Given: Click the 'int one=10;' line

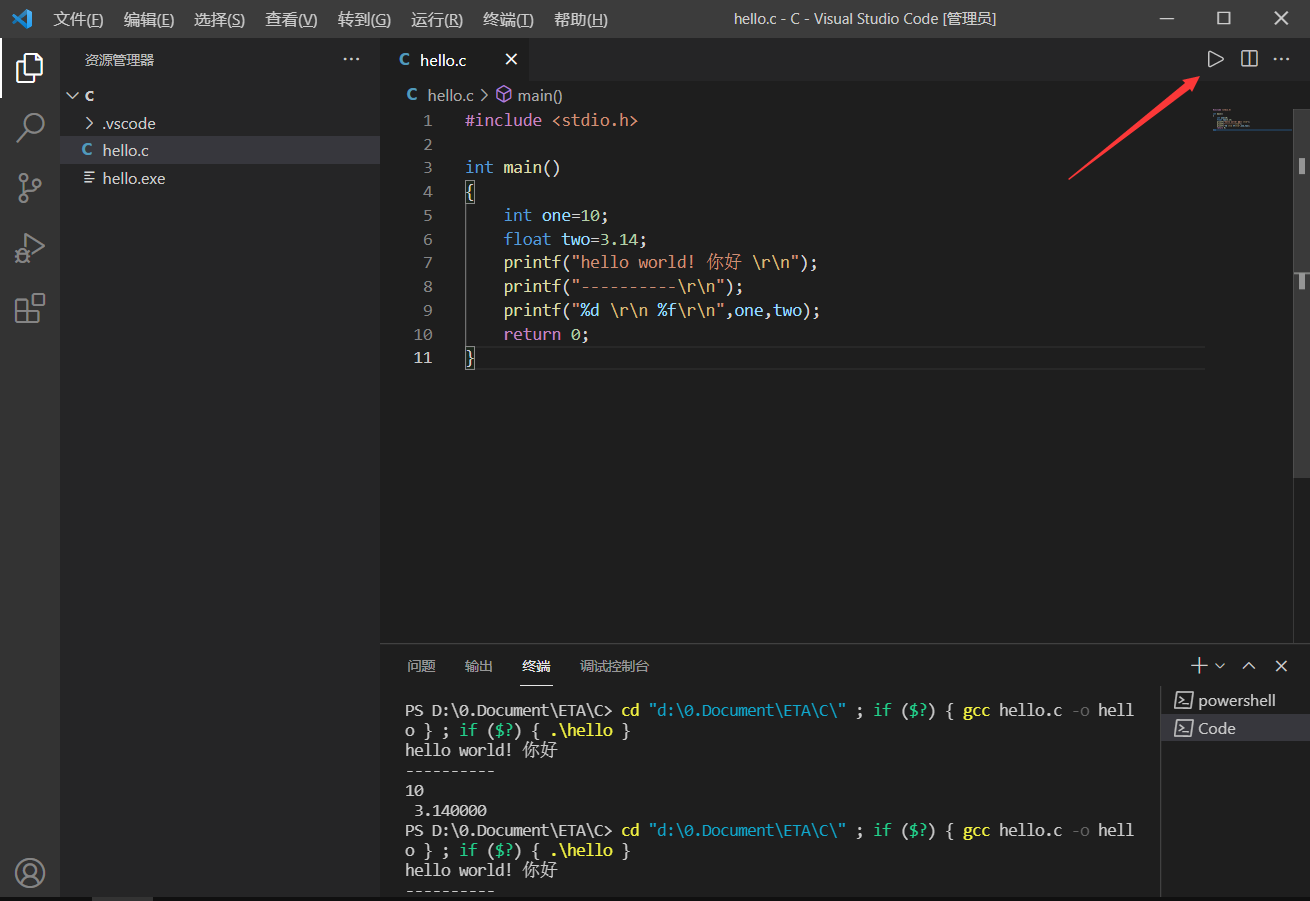Looking at the screenshot, I should click(x=556, y=215).
